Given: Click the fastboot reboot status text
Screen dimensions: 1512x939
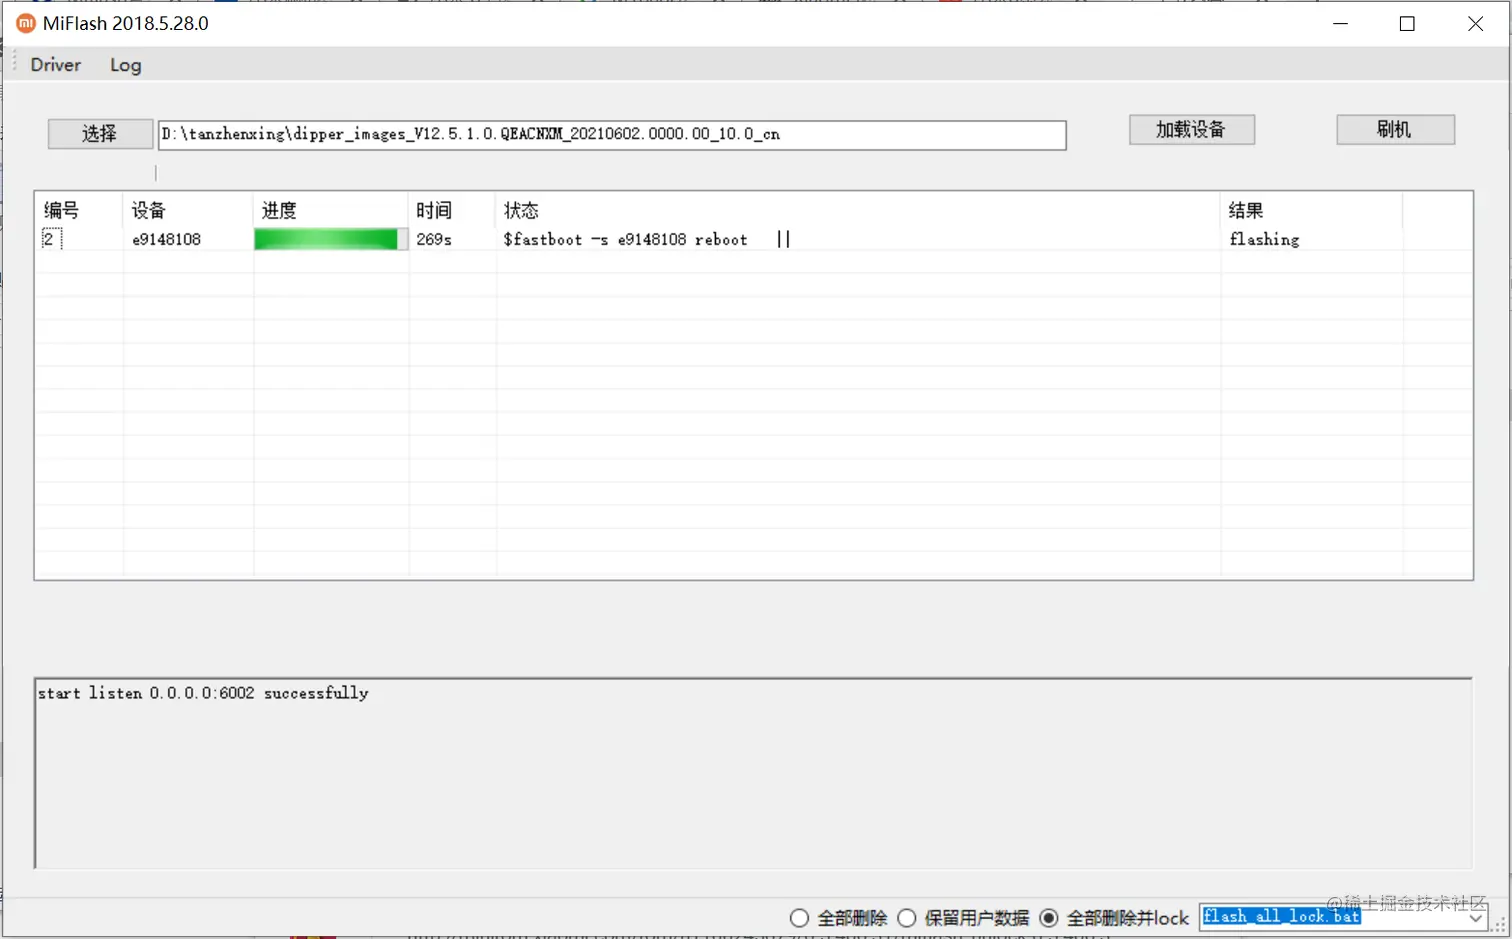Looking at the screenshot, I should tap(625, 239).
